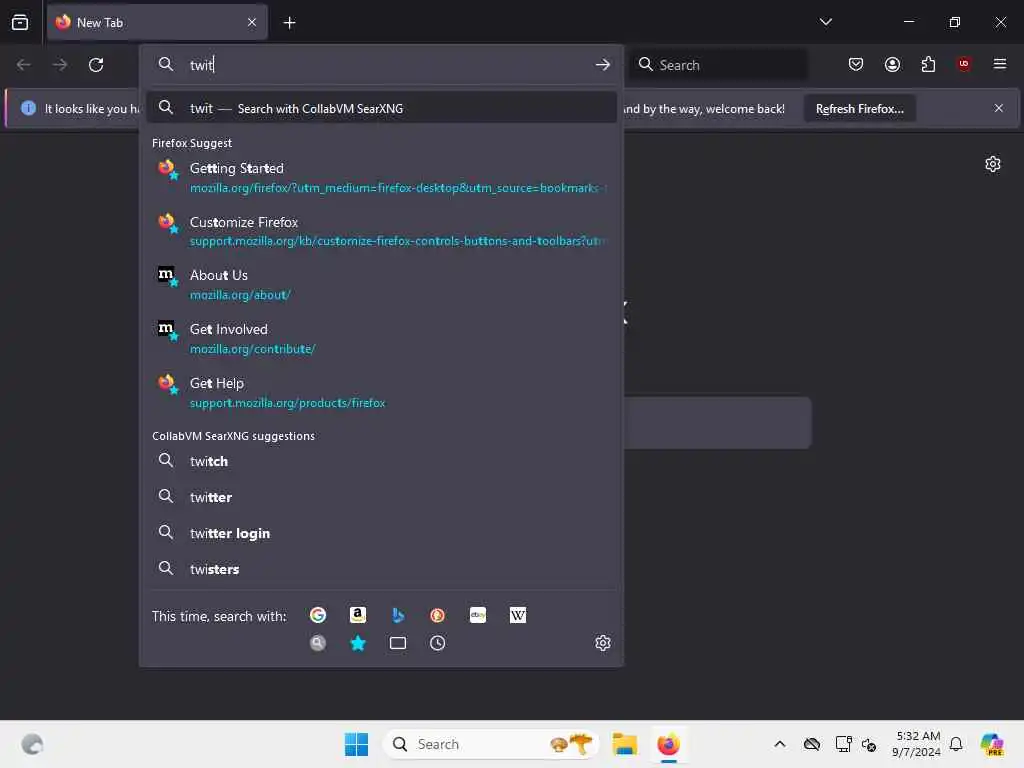Image resolution: width=1024 pixels, height=768 pixels.
Task: Dismiss the Refresh Firefox notification bar
Action: pos(999,108)
